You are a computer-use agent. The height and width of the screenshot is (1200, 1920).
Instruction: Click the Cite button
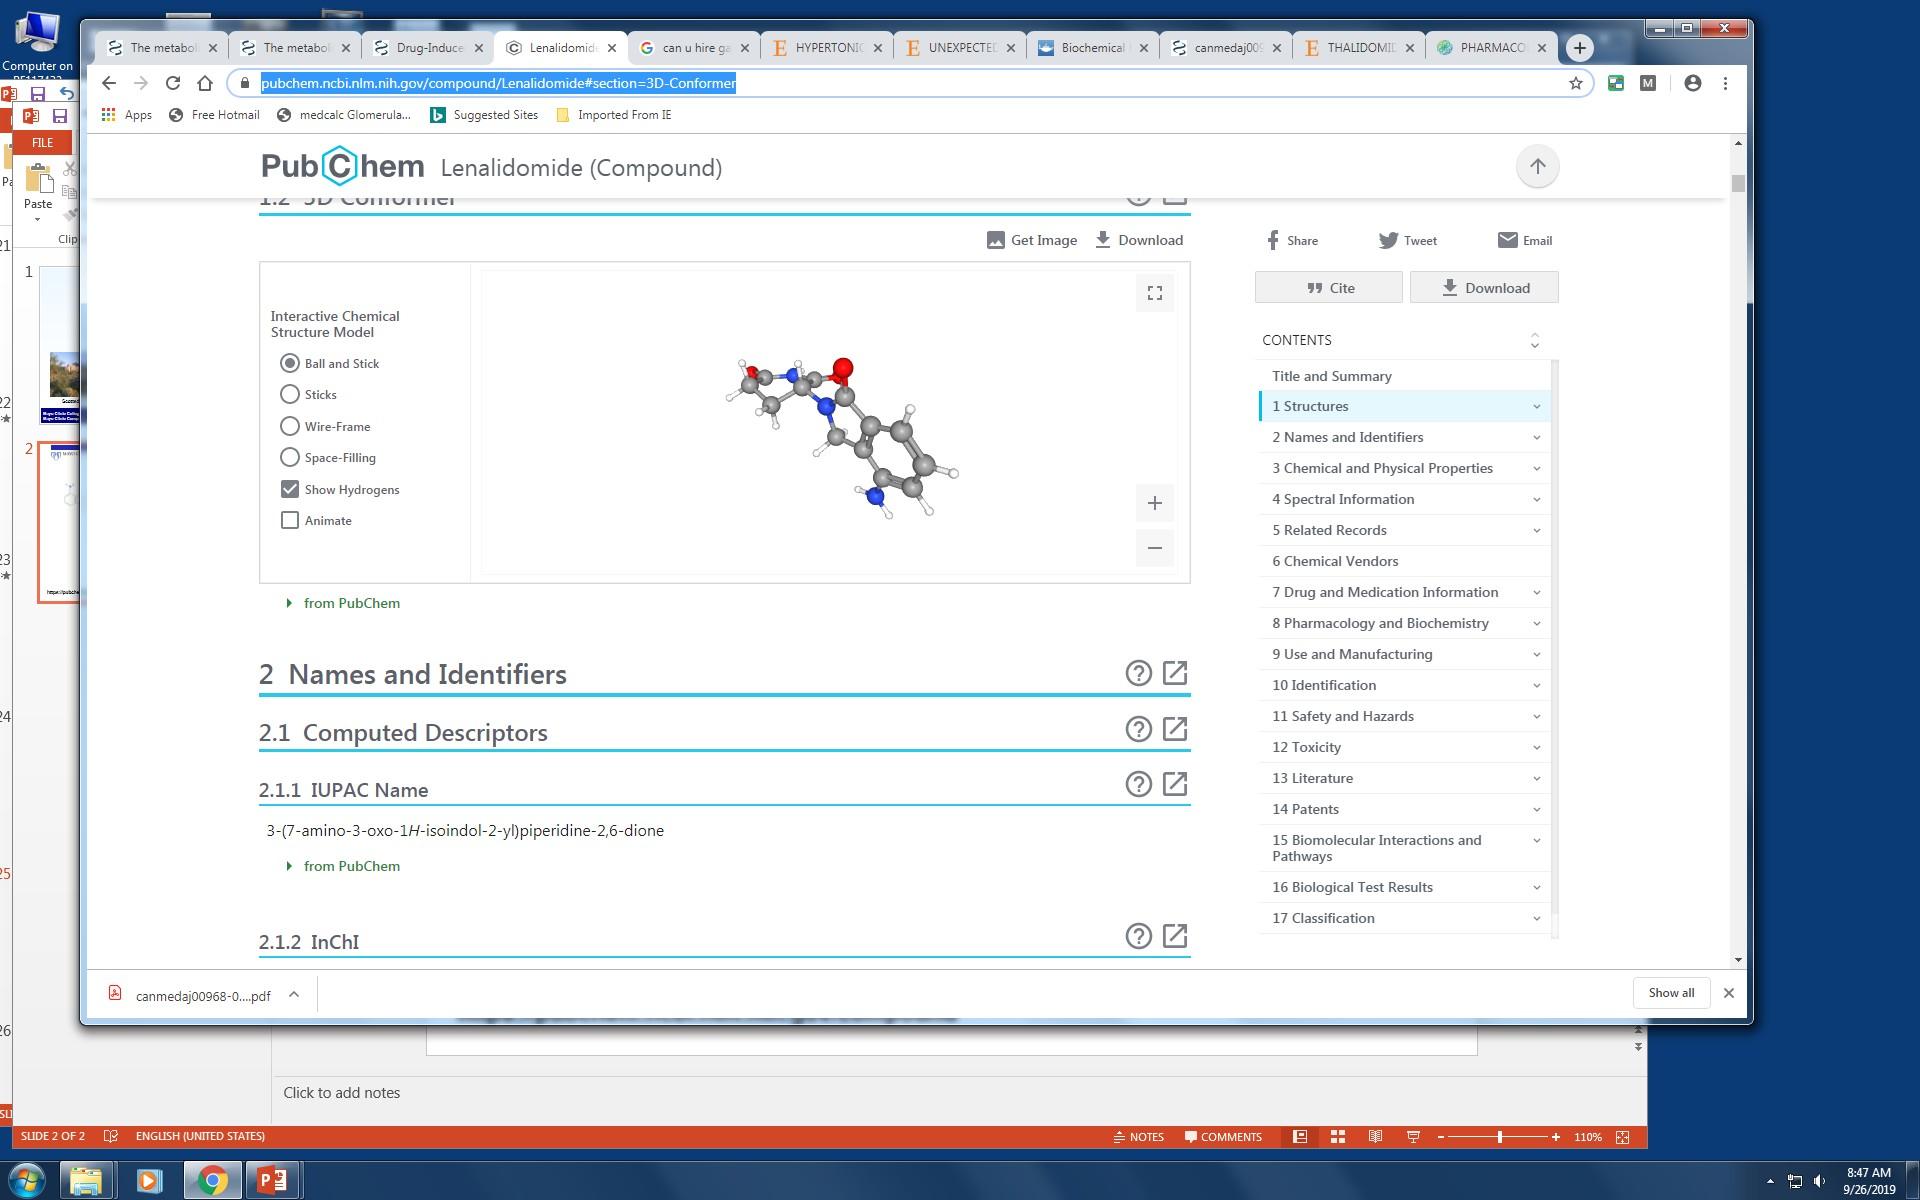pyautogui.click(x=1329, y=288)
